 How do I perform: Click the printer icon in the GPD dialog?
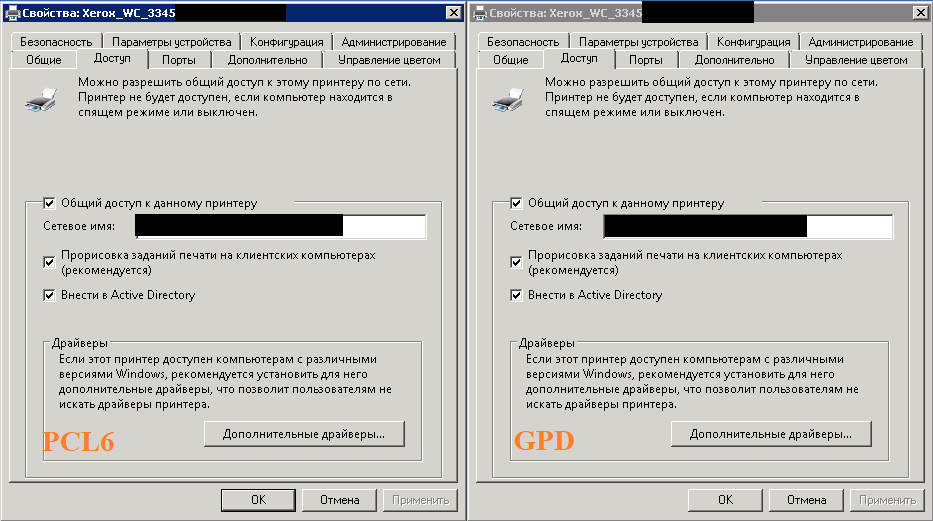(507, 99)
